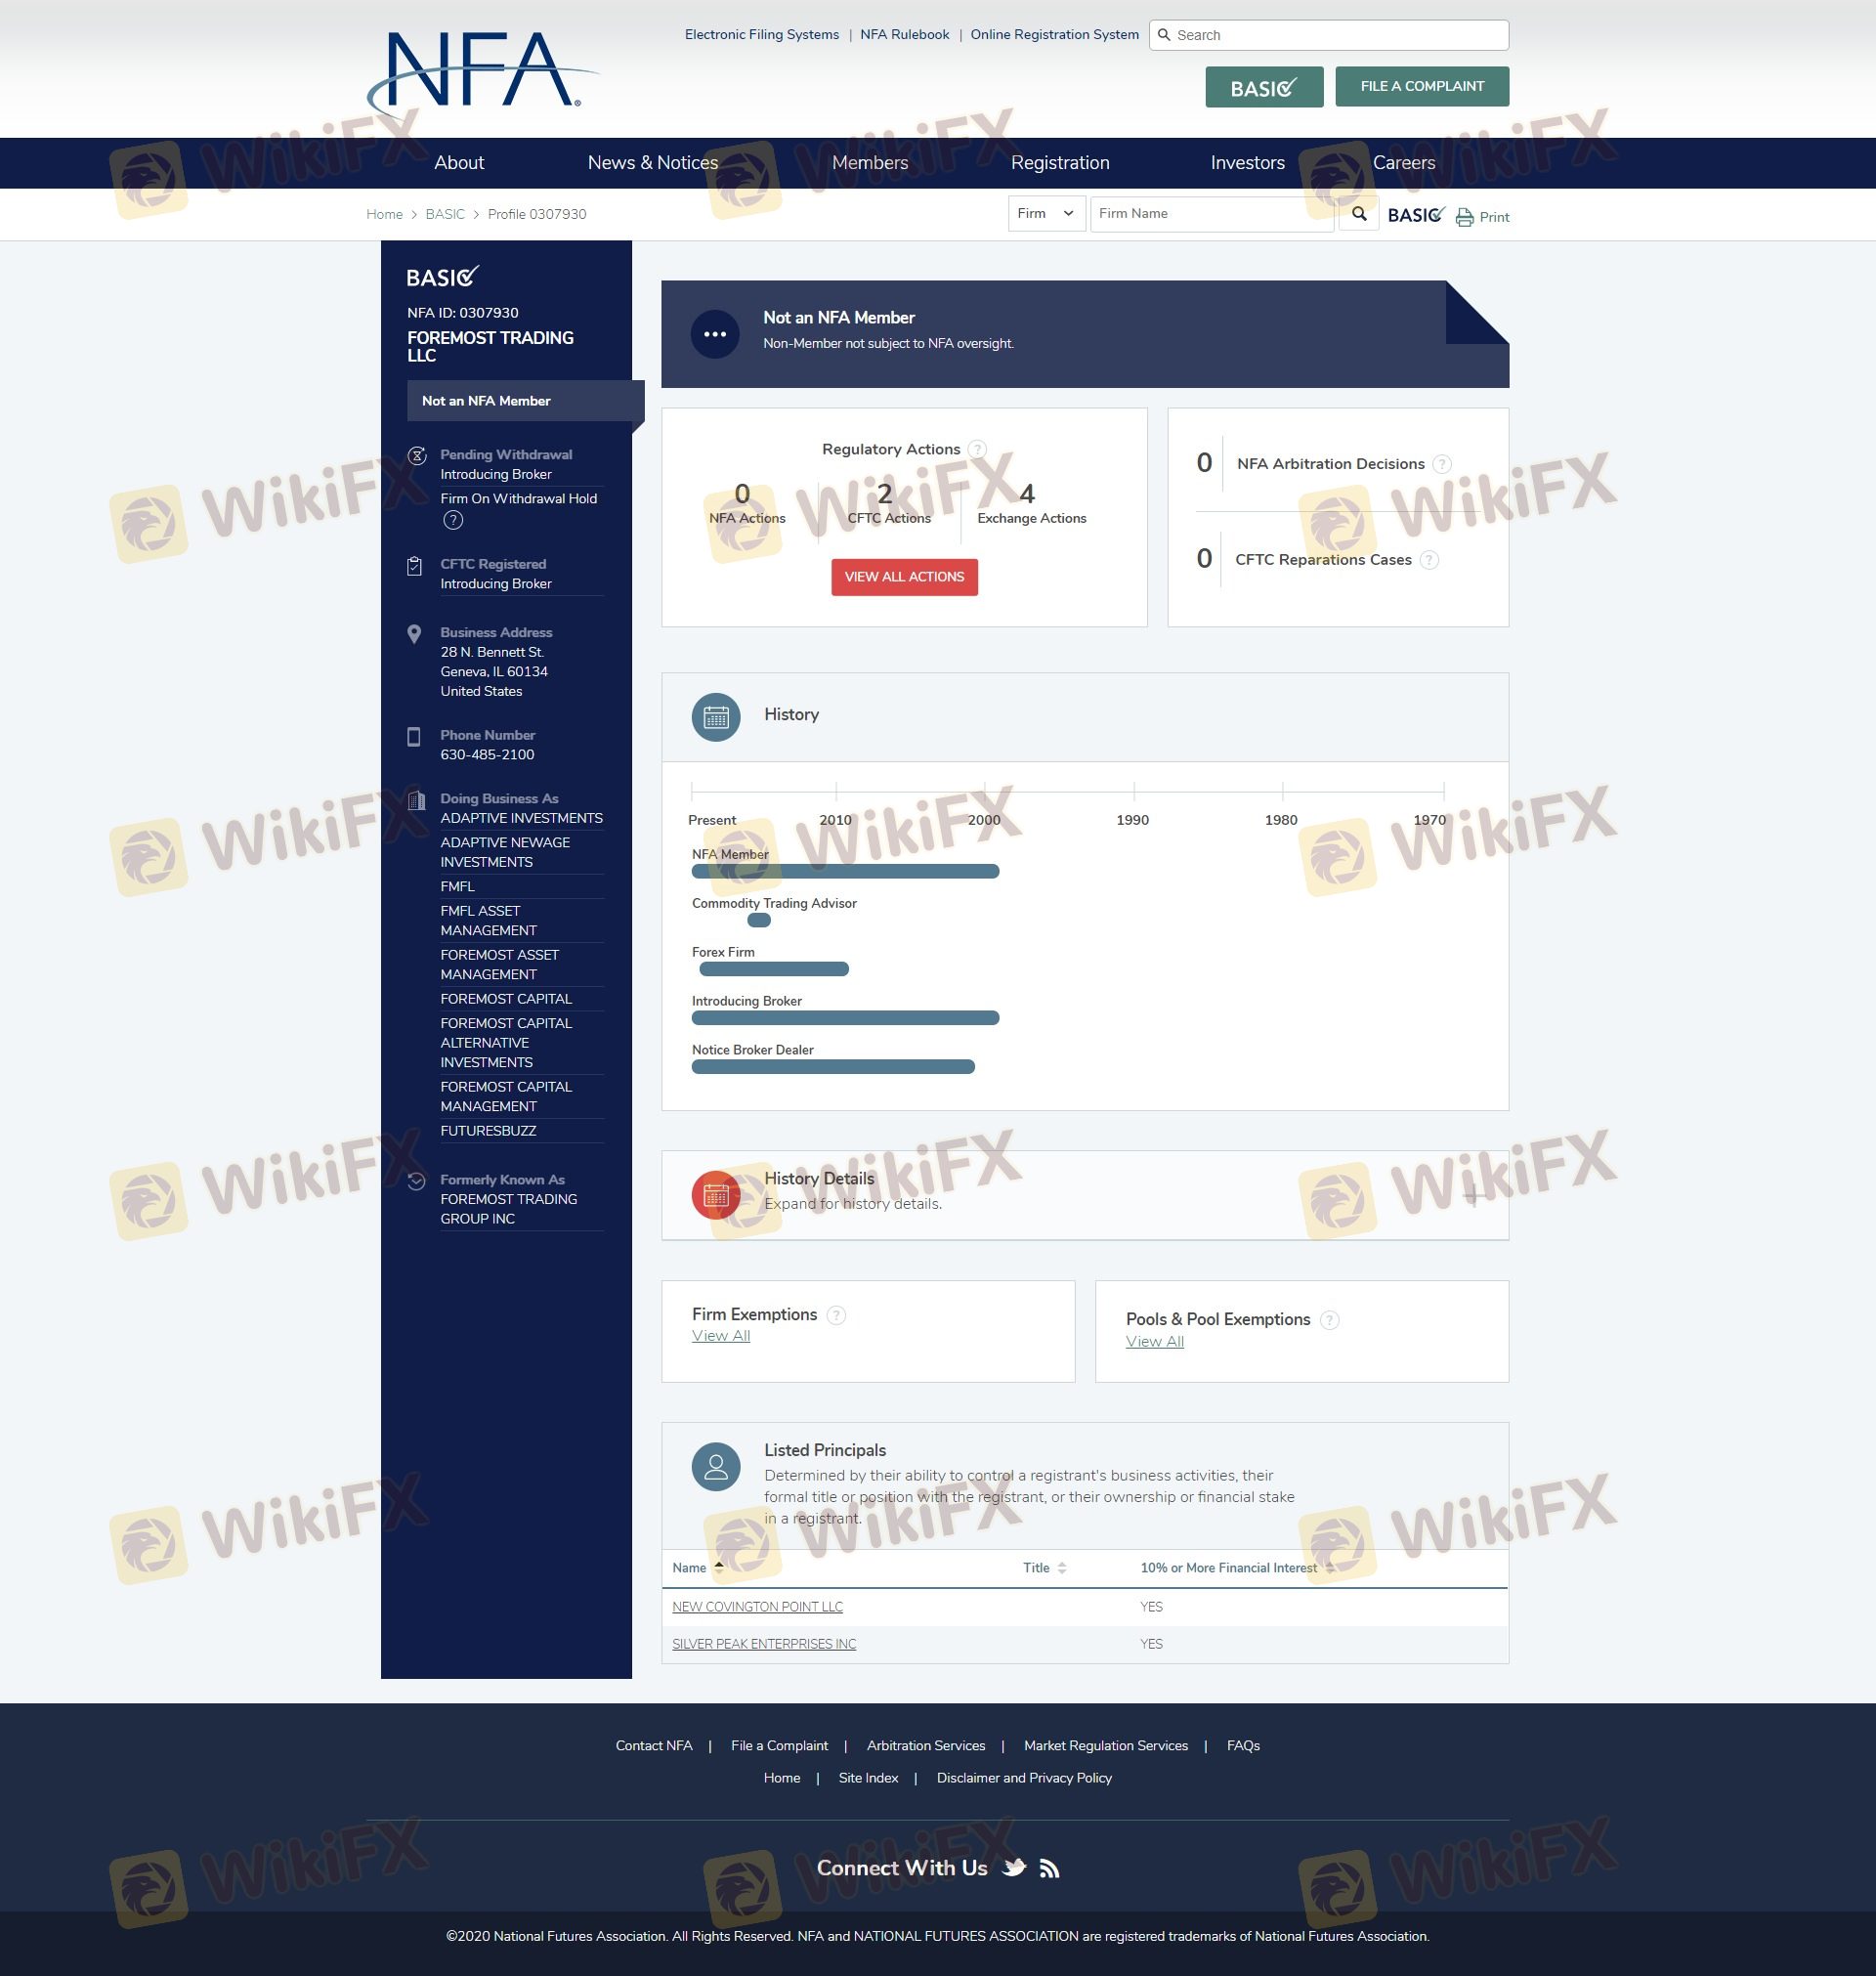
Task: Click the Print printer icon
Action: click(x=1464, y=217)
